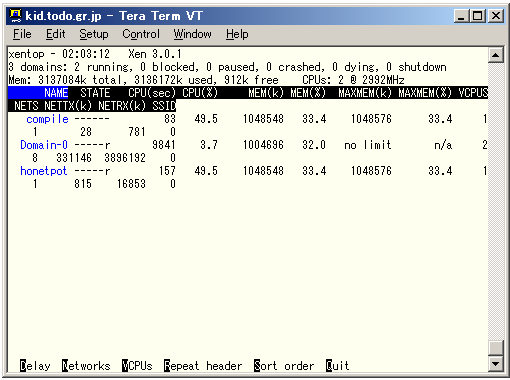
Task: Open the Window menu
Action: (x=192, y=34)
